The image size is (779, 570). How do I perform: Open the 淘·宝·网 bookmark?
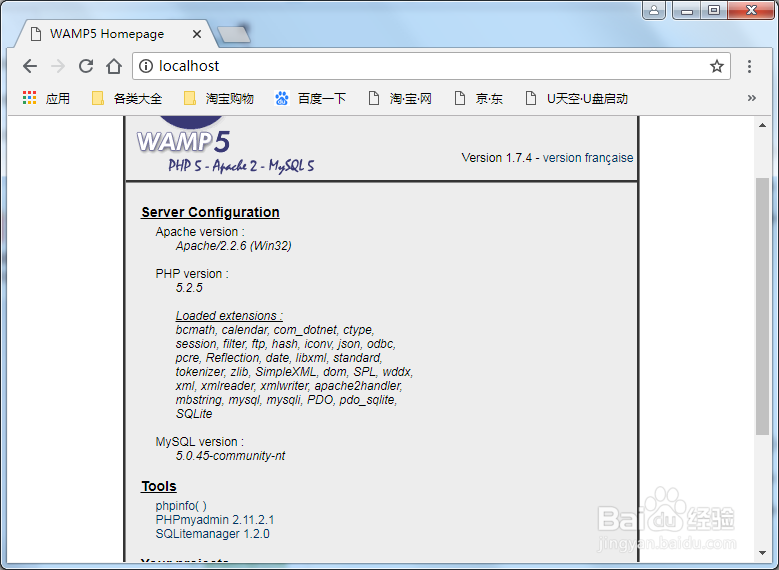[x=400, y=98]
